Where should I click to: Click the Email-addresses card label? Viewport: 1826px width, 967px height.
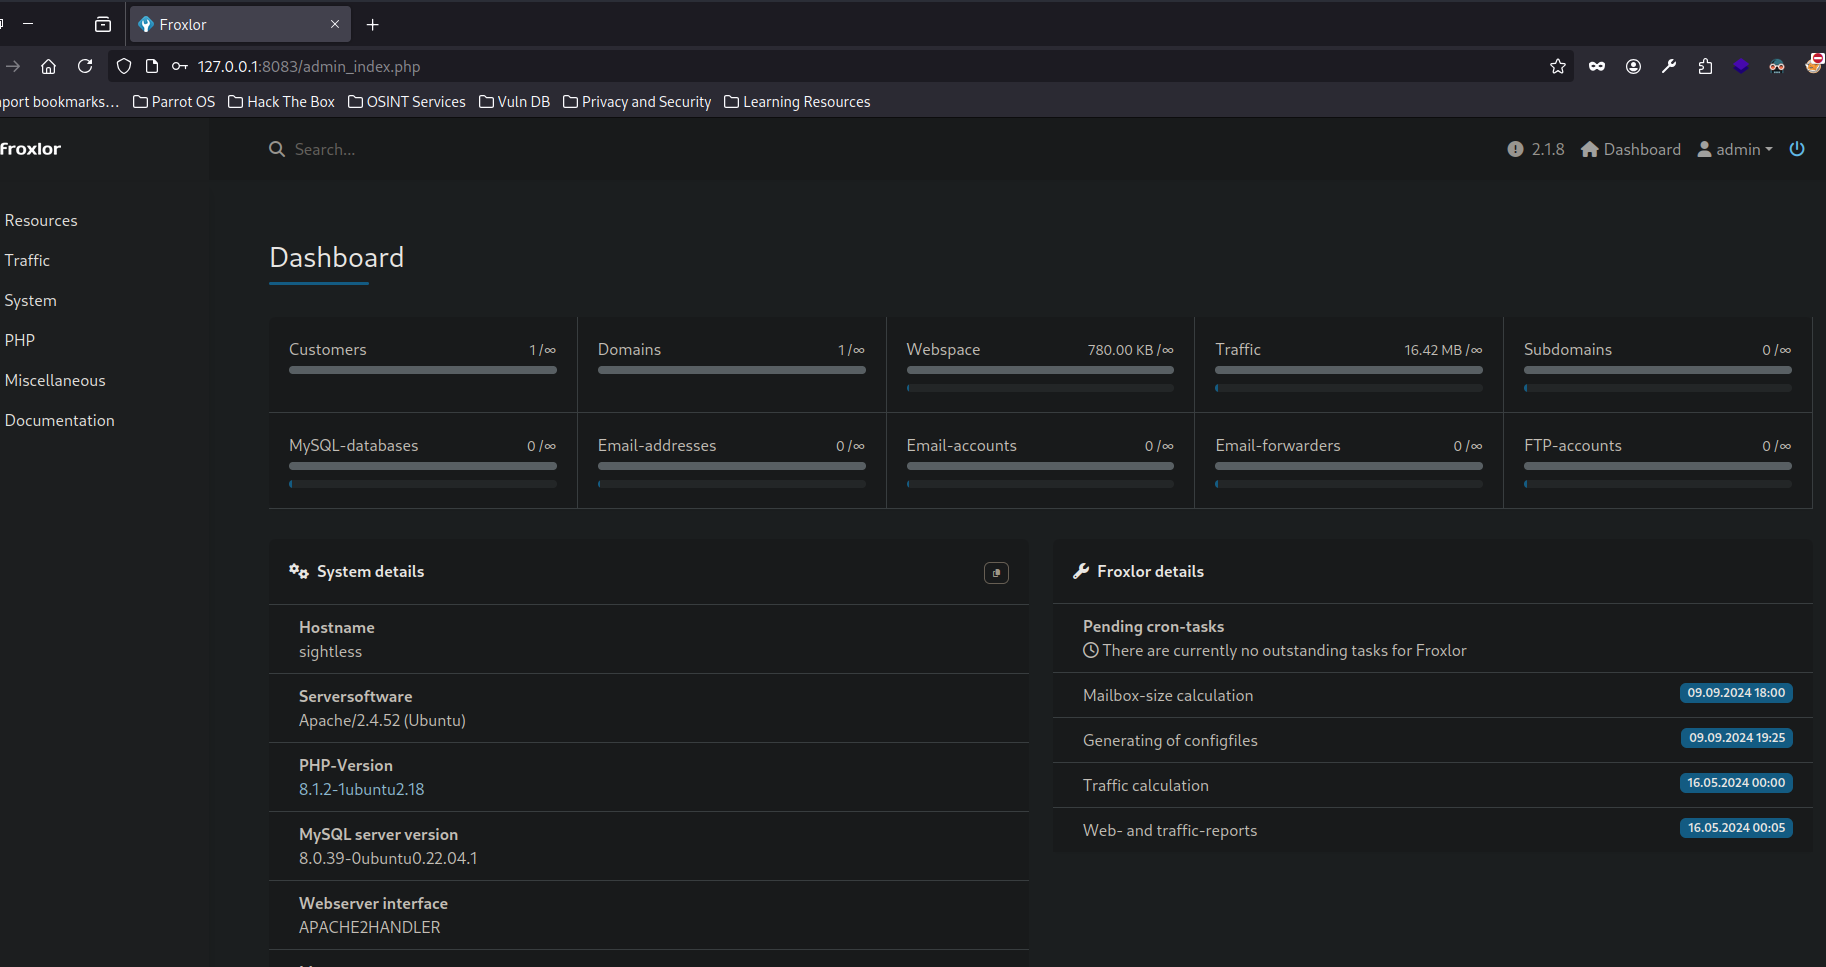point(657,445)
